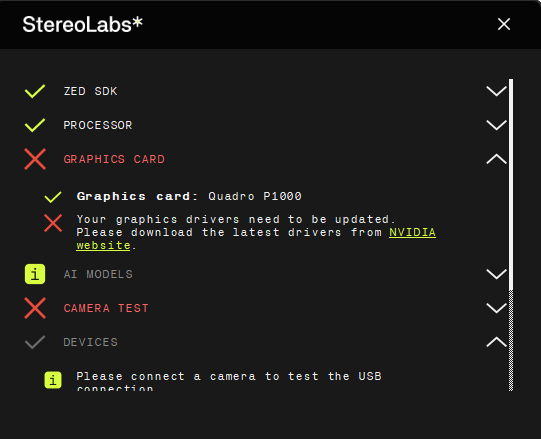The height and width of the screenshot is (439, 541).
Task: Click the vertical scrollbar thumb
Action: click(511, 185)
